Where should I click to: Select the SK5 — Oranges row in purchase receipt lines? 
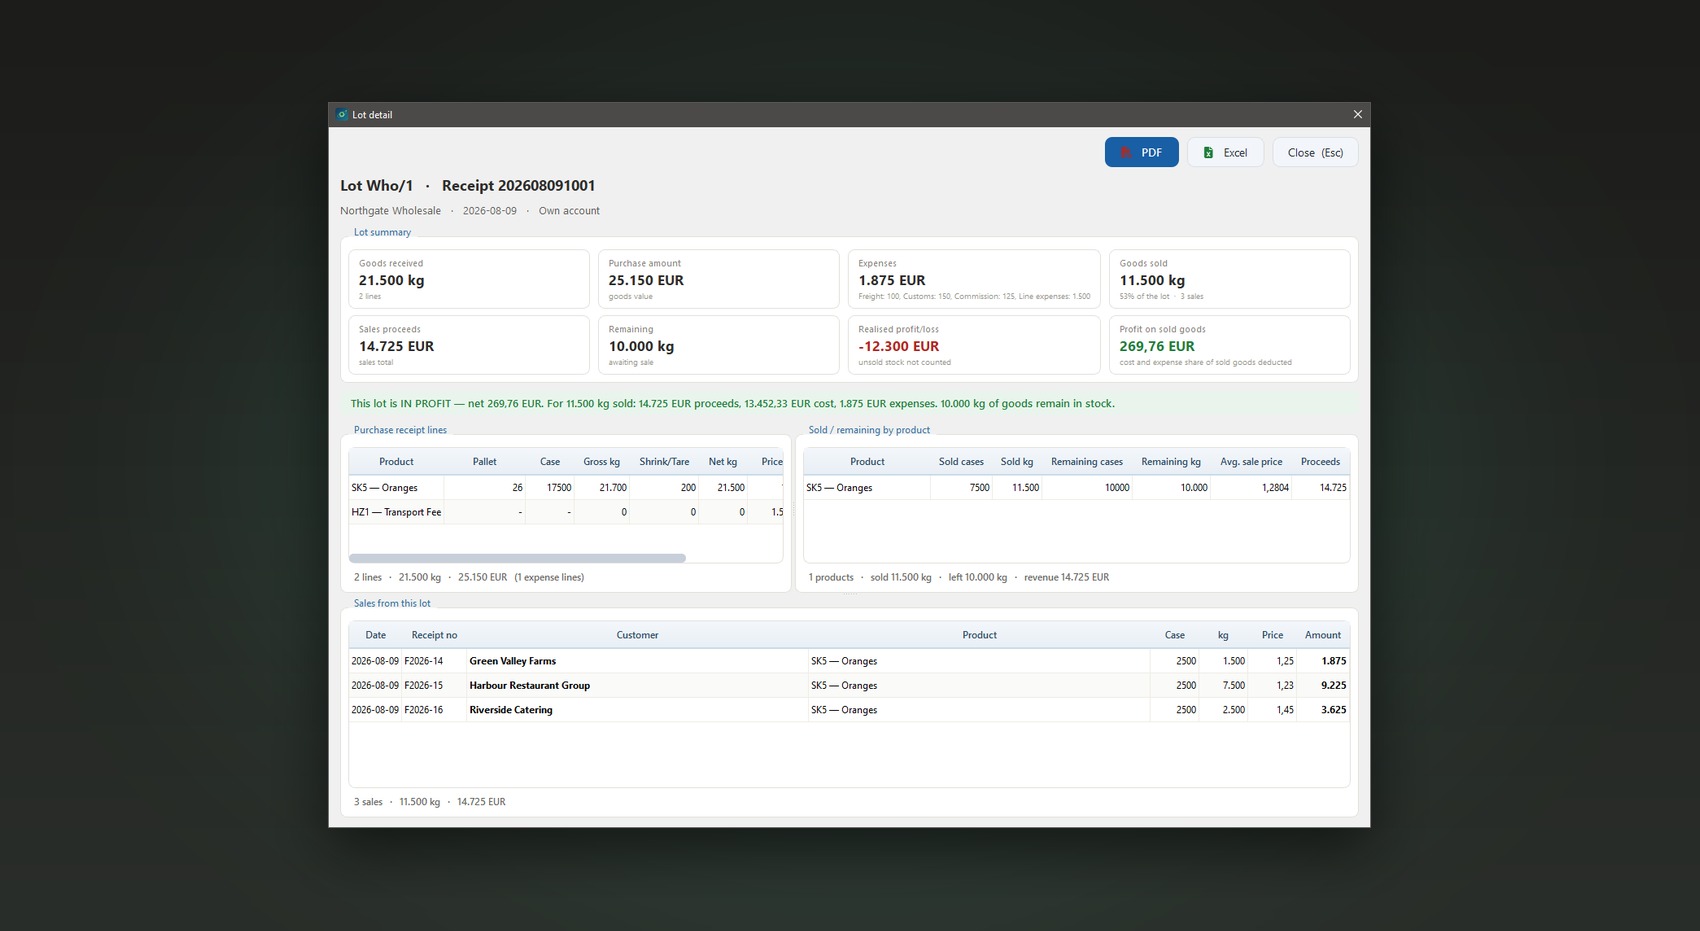566,488
